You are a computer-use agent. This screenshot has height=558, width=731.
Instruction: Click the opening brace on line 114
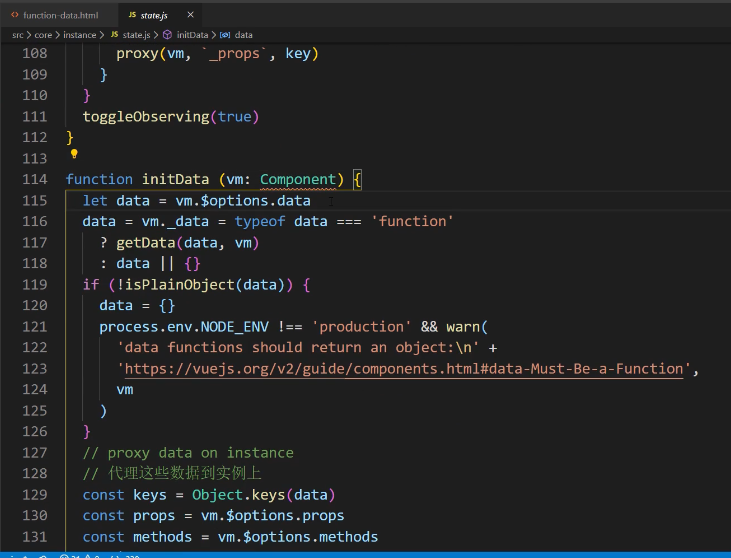click(x=357, y=179)
